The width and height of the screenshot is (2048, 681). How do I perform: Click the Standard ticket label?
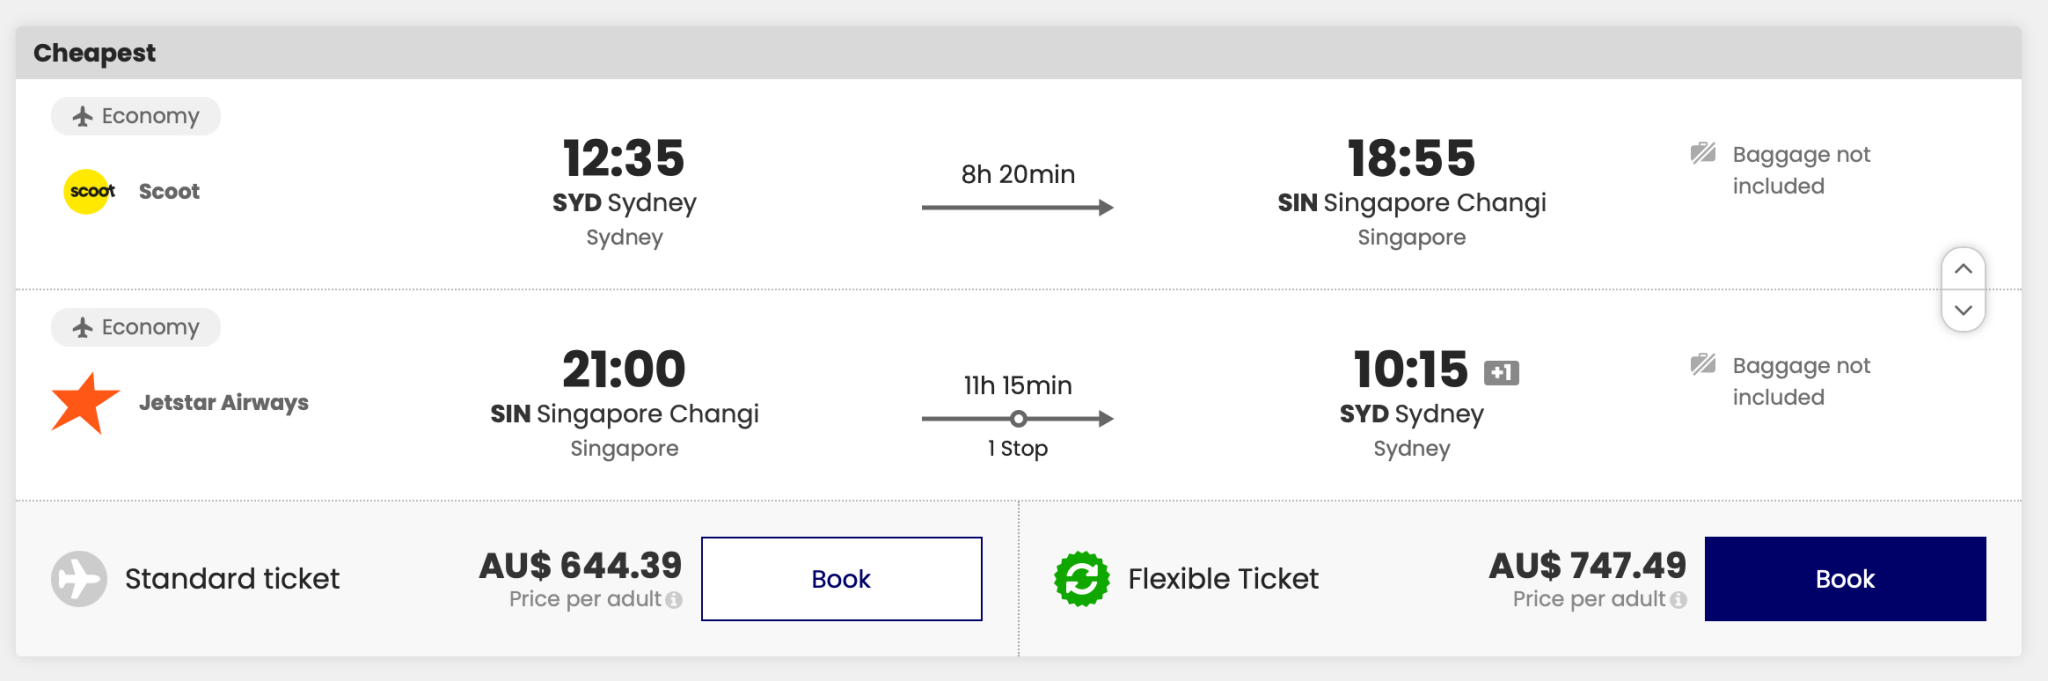point(232,578)
